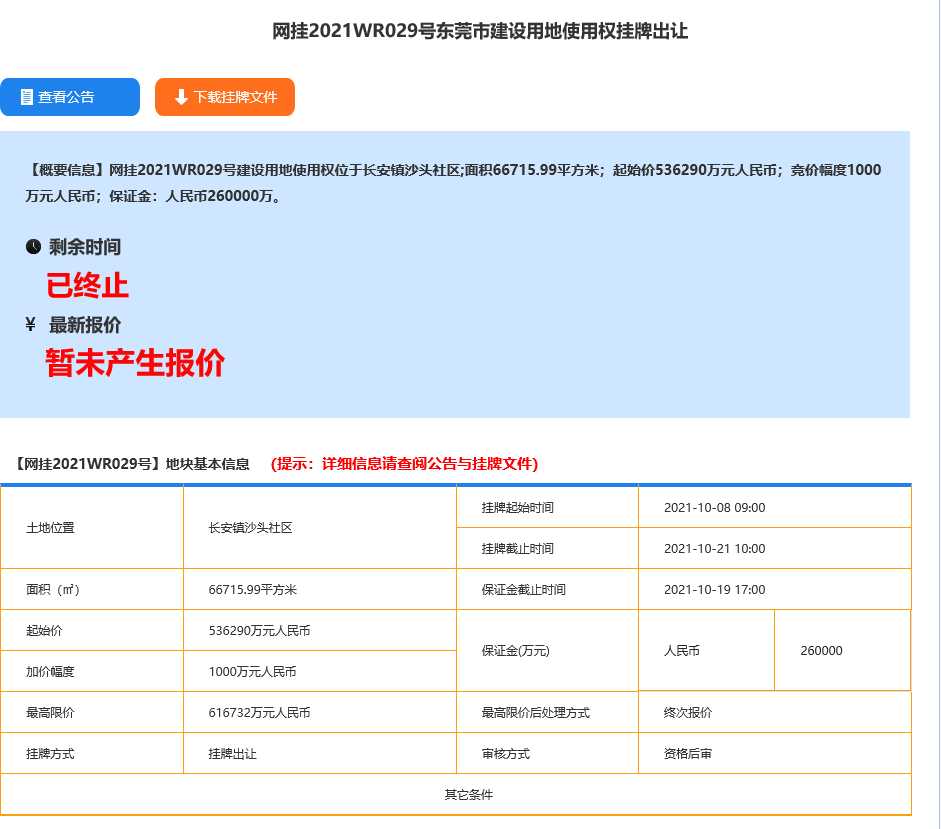Click the 起始价 label cell
941x829 pixels.
click(x=92, y=630)
